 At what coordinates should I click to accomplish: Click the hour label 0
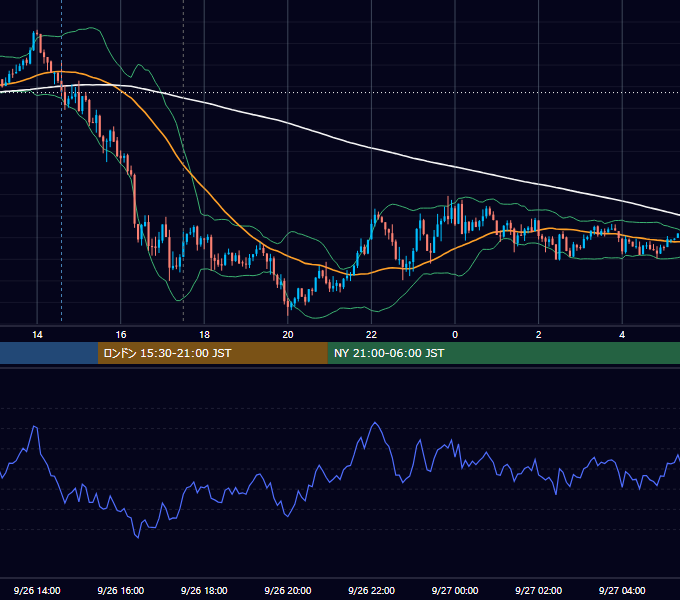click(455, 335)
